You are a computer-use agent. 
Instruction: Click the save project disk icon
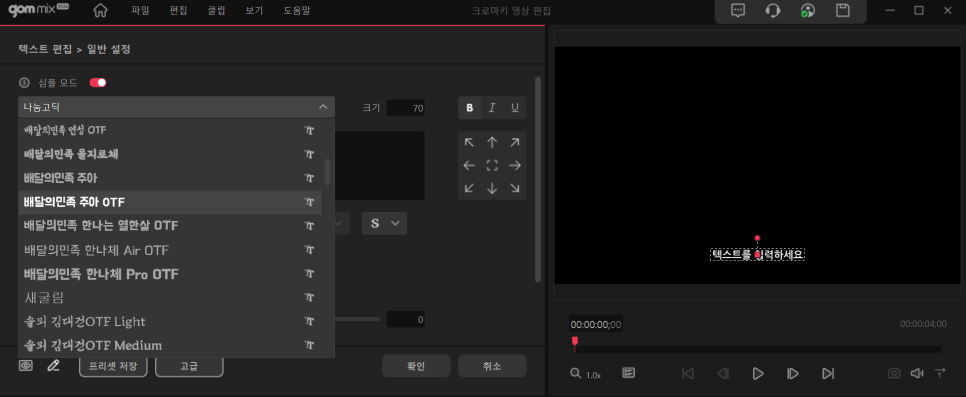842,10
